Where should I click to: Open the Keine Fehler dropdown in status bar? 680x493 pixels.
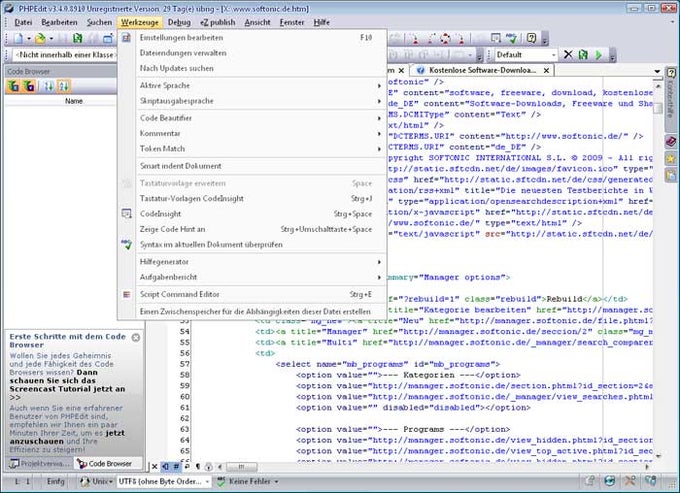pos(247,481)
